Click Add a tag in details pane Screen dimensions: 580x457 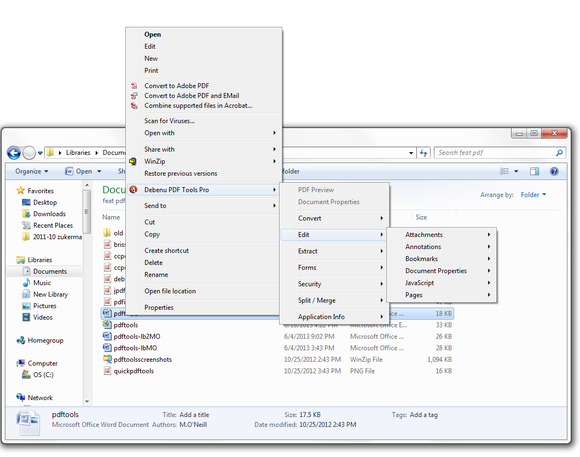424,415
